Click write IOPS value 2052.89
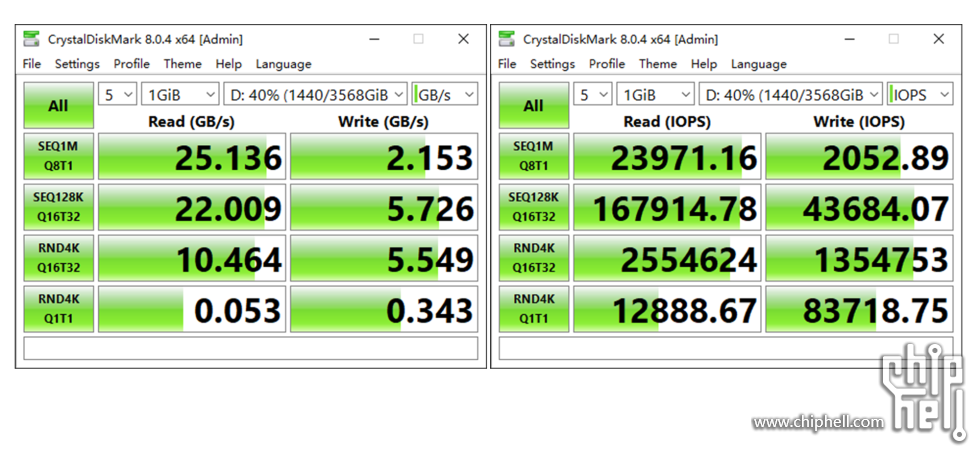This screenshot has width=980, height=457. point(859,156)
